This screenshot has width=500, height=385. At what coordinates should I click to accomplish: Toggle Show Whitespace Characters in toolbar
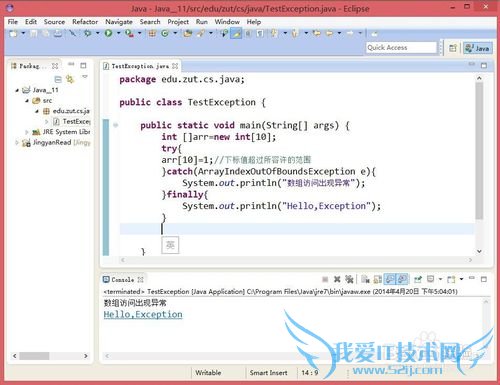click(x=260, y=33)
